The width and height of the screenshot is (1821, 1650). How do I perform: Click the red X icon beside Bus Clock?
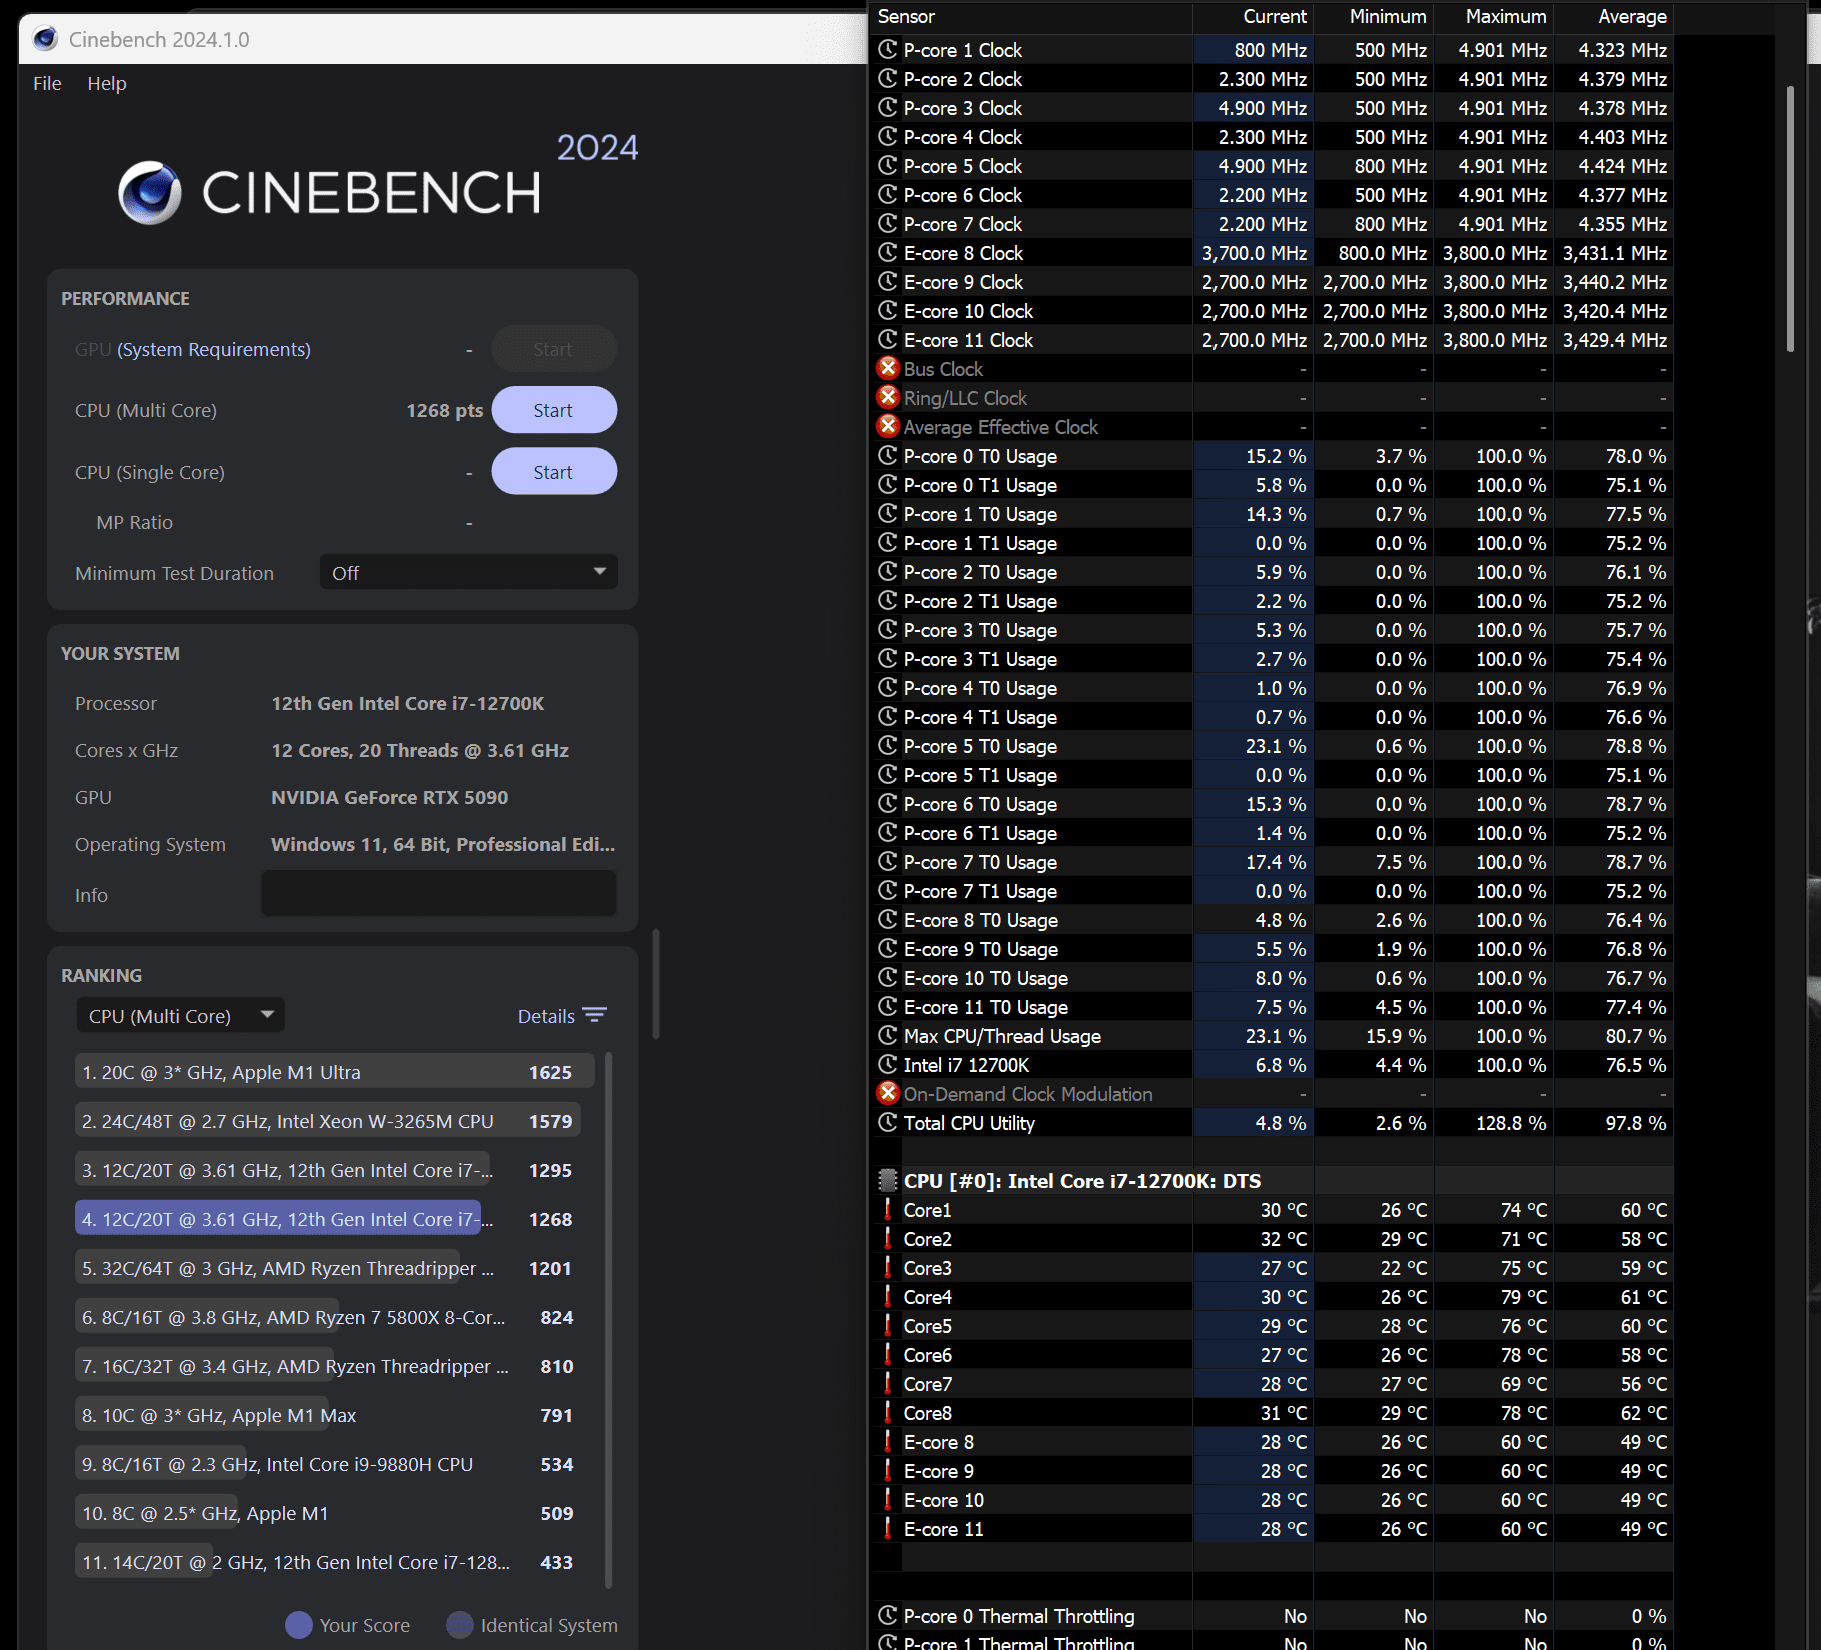click(887, 368)
